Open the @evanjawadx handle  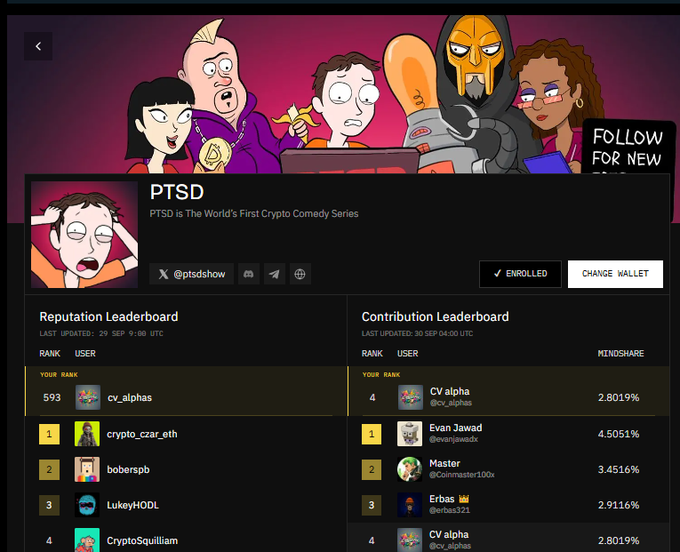pyautogui.click(x=454, y=439)
